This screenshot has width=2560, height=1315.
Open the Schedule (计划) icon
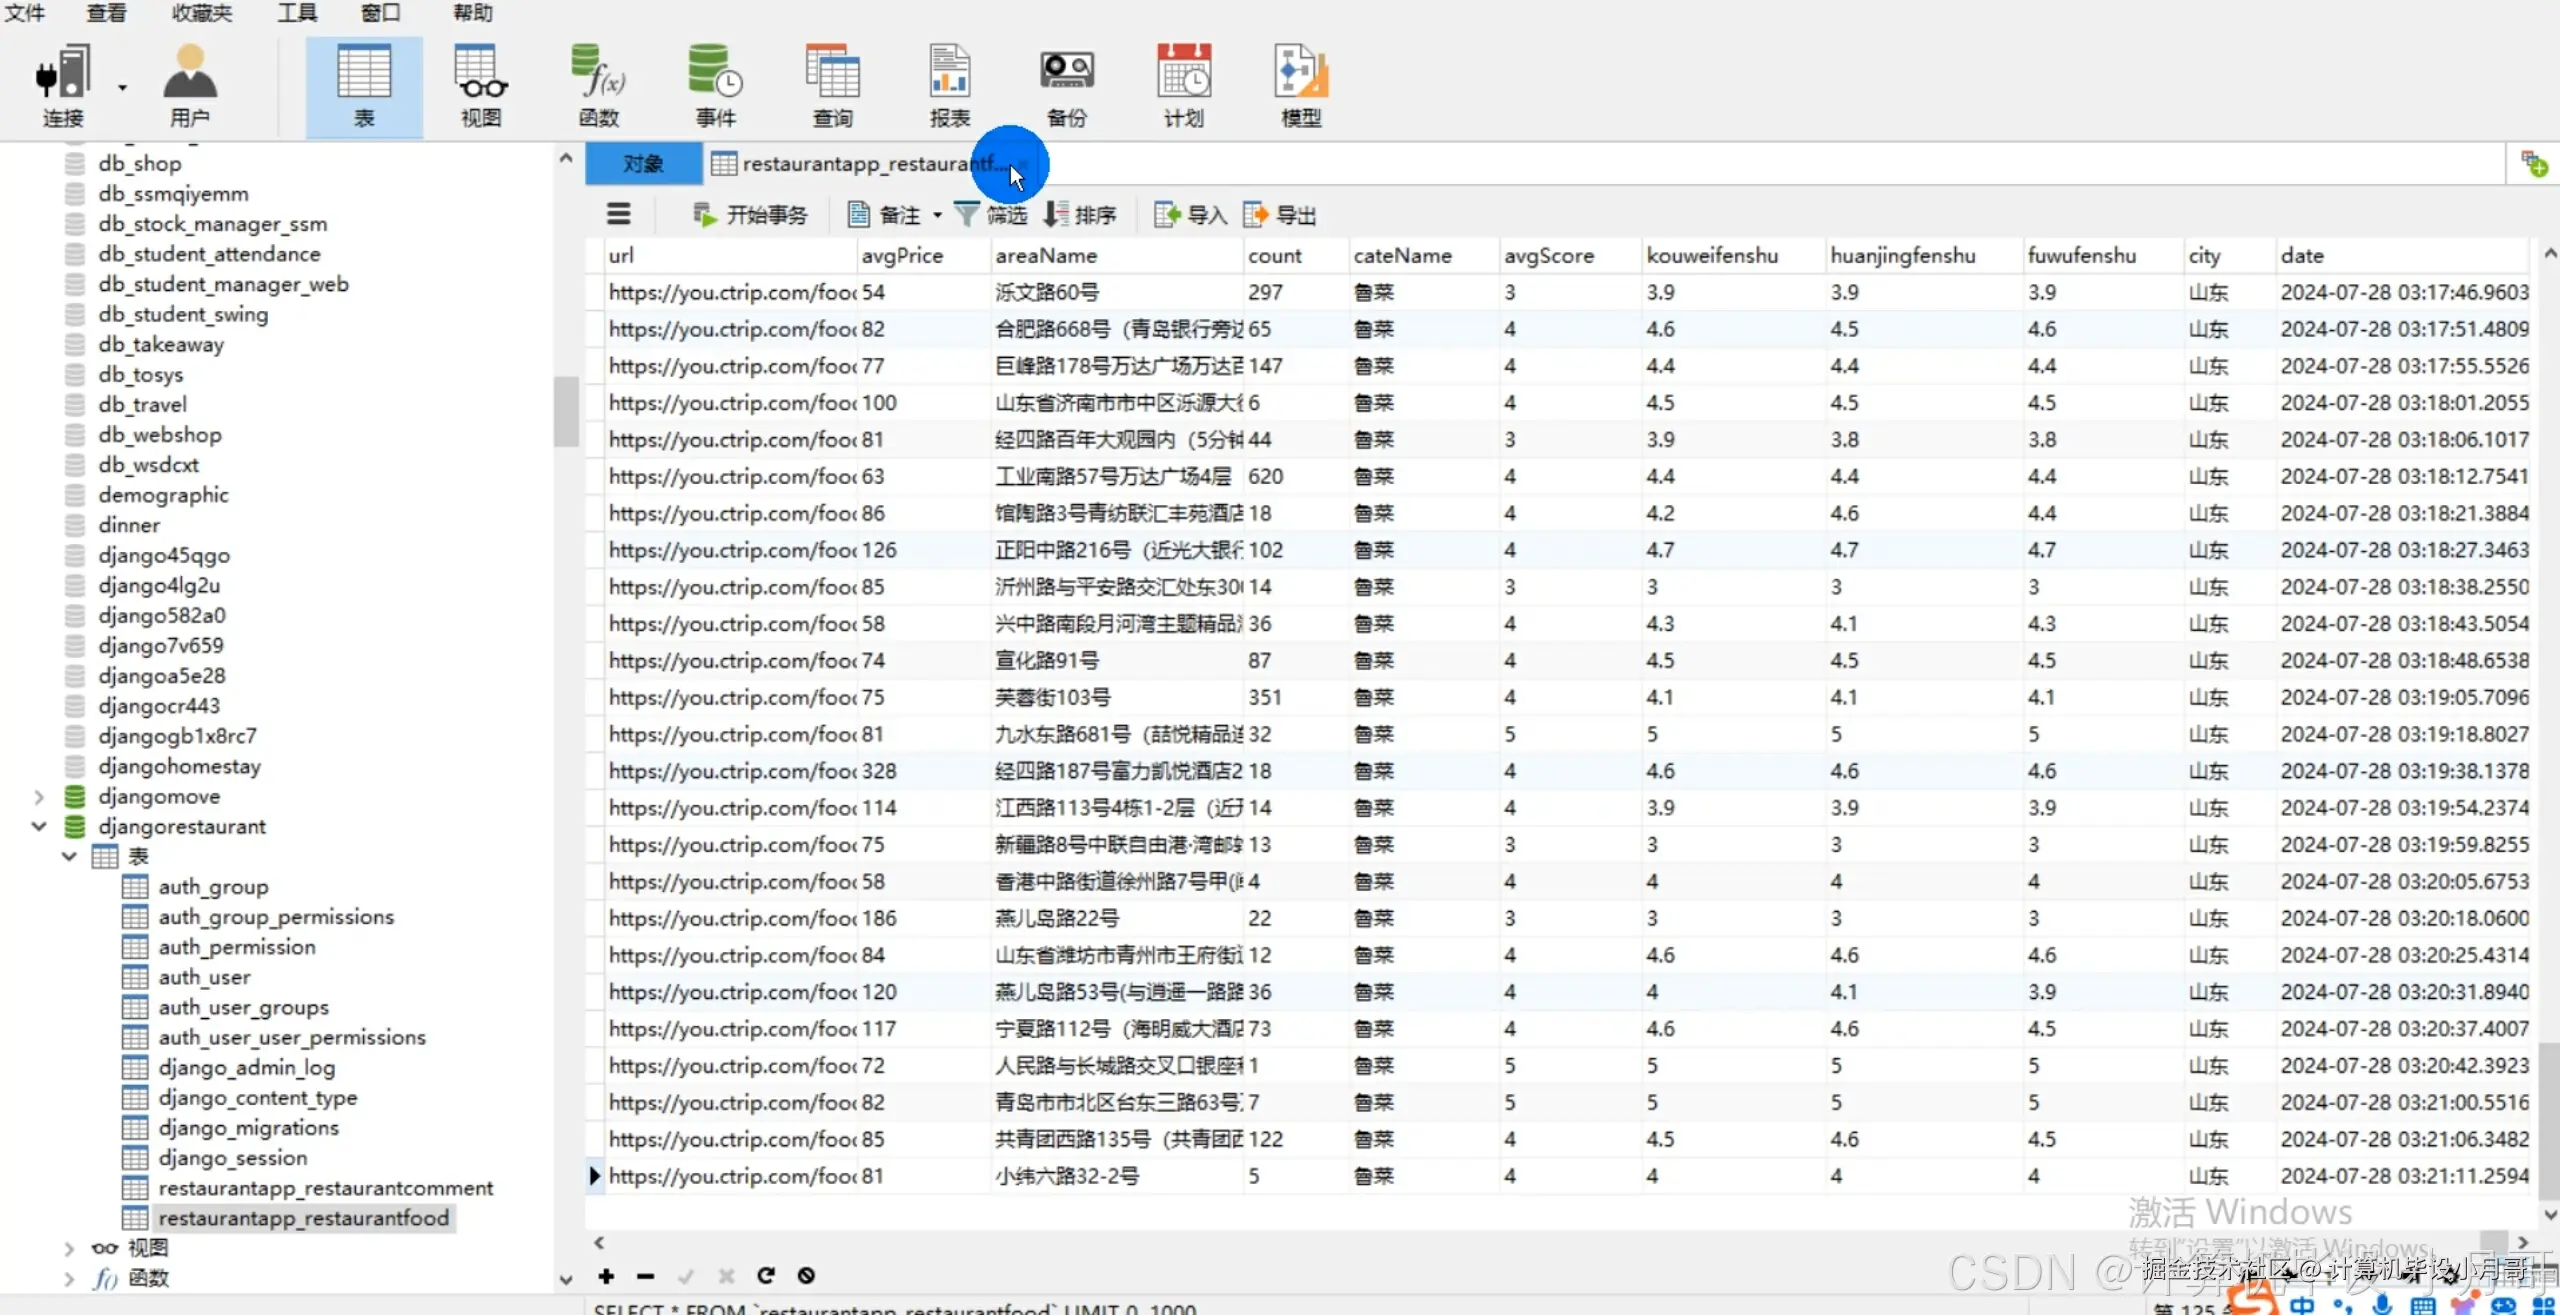[x=1183, y=85]
